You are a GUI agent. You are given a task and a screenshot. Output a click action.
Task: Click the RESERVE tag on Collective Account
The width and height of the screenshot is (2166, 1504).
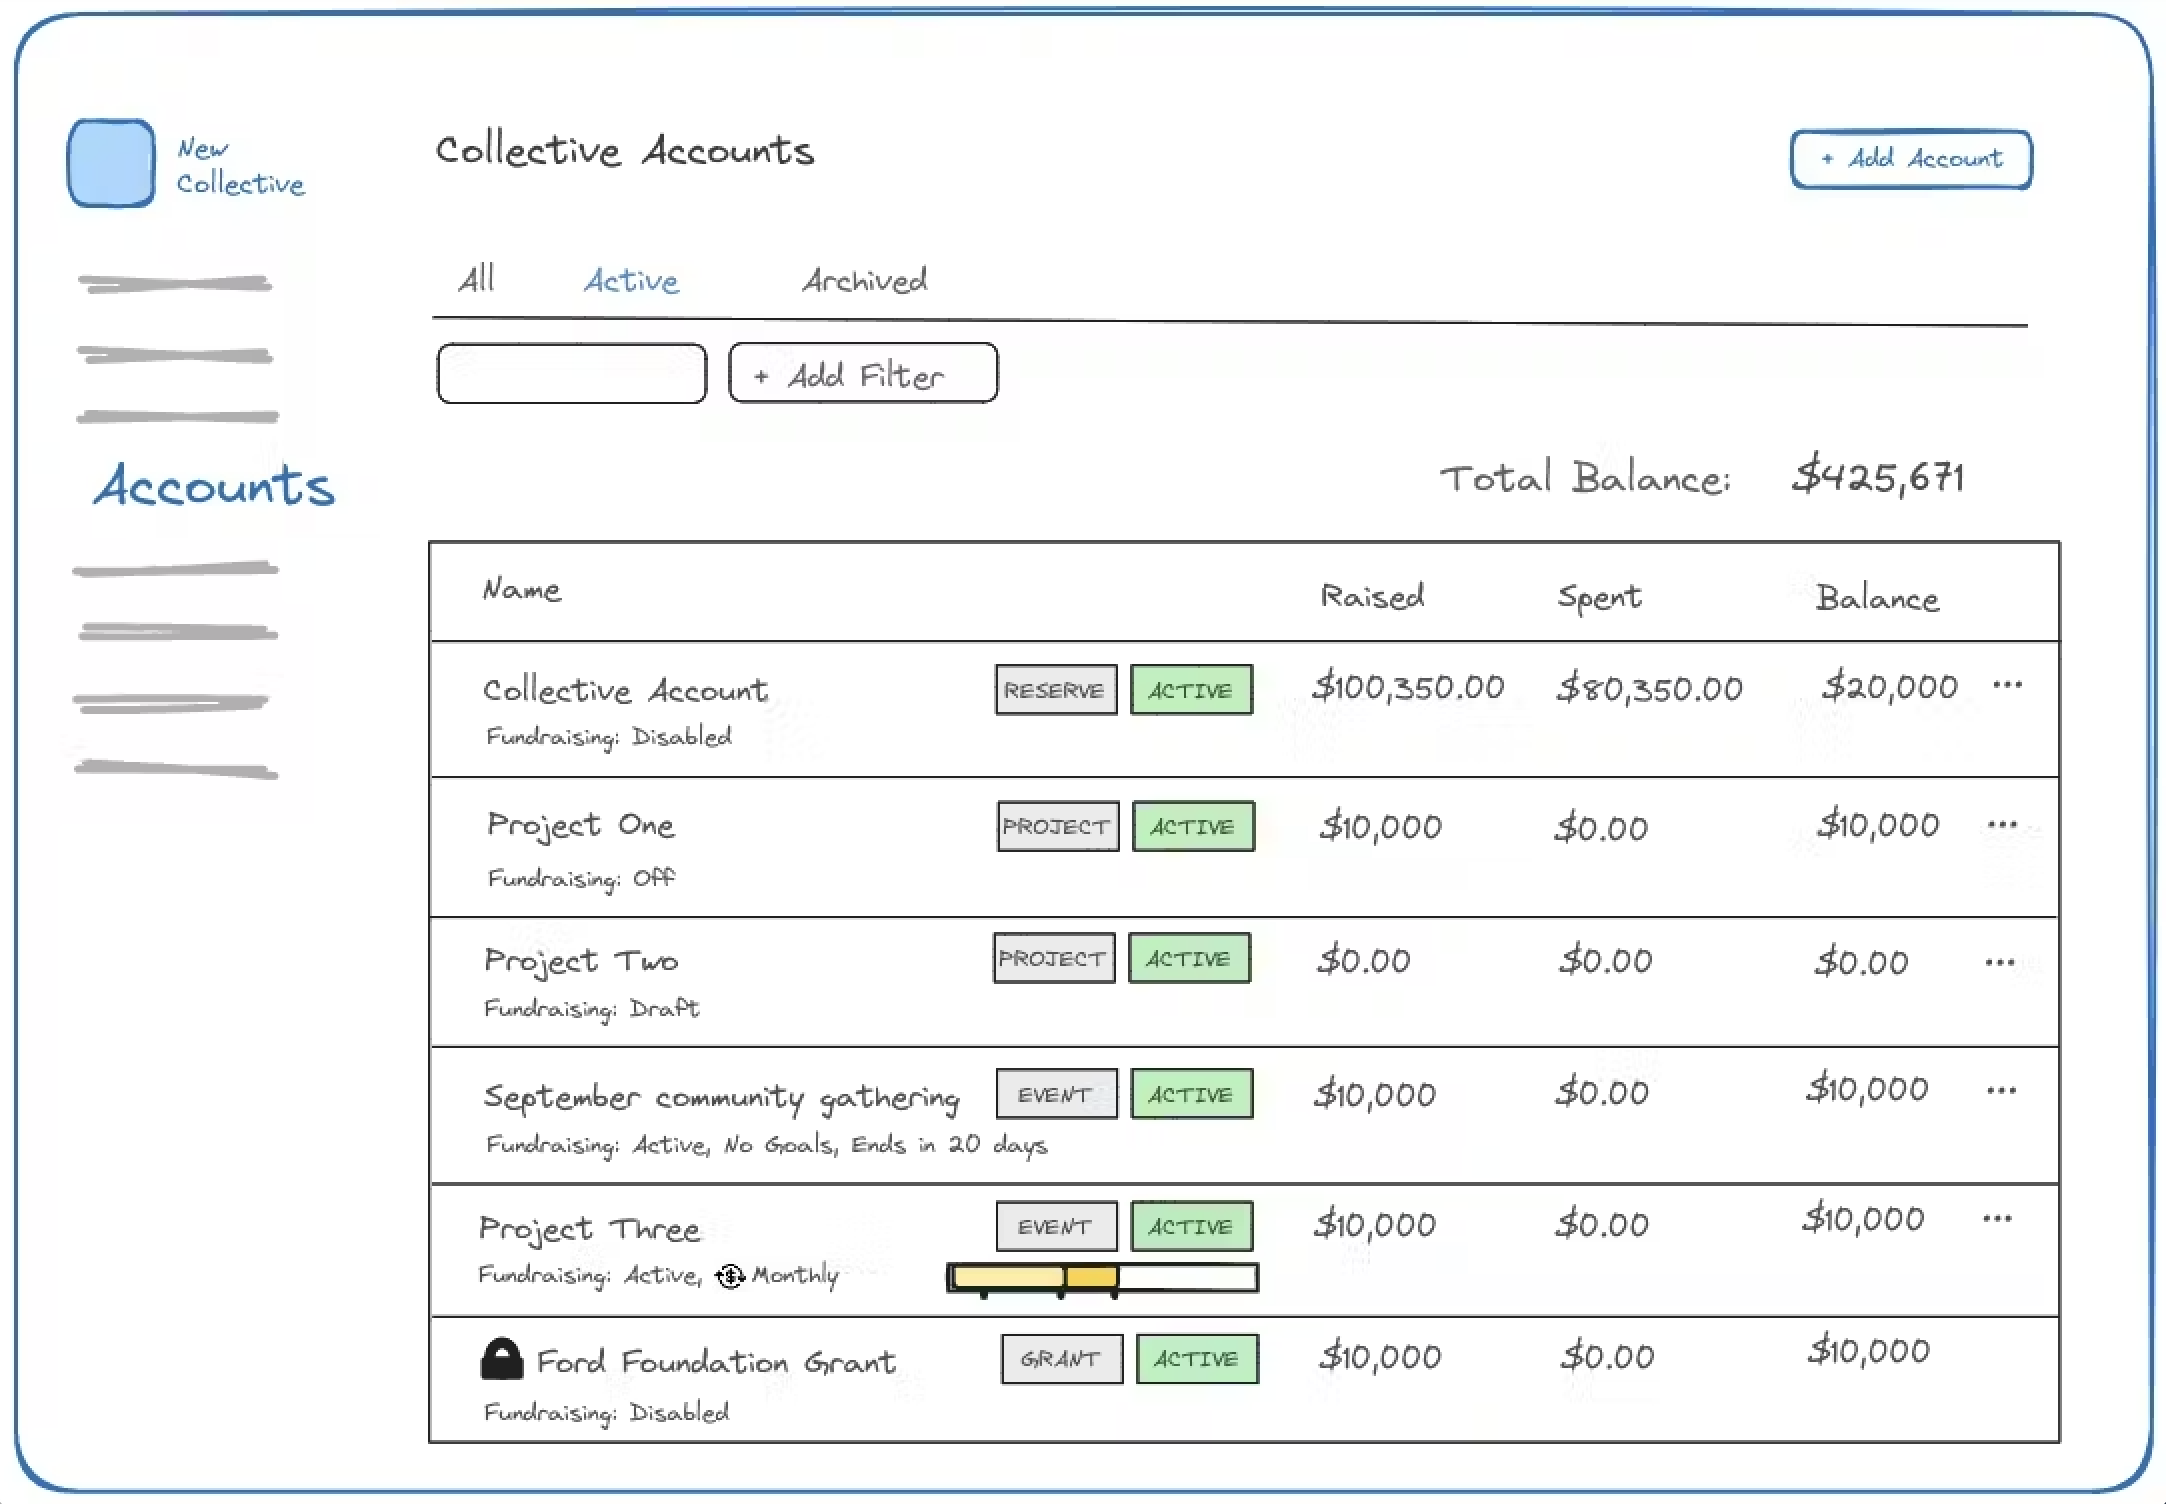click(1055, 690)
